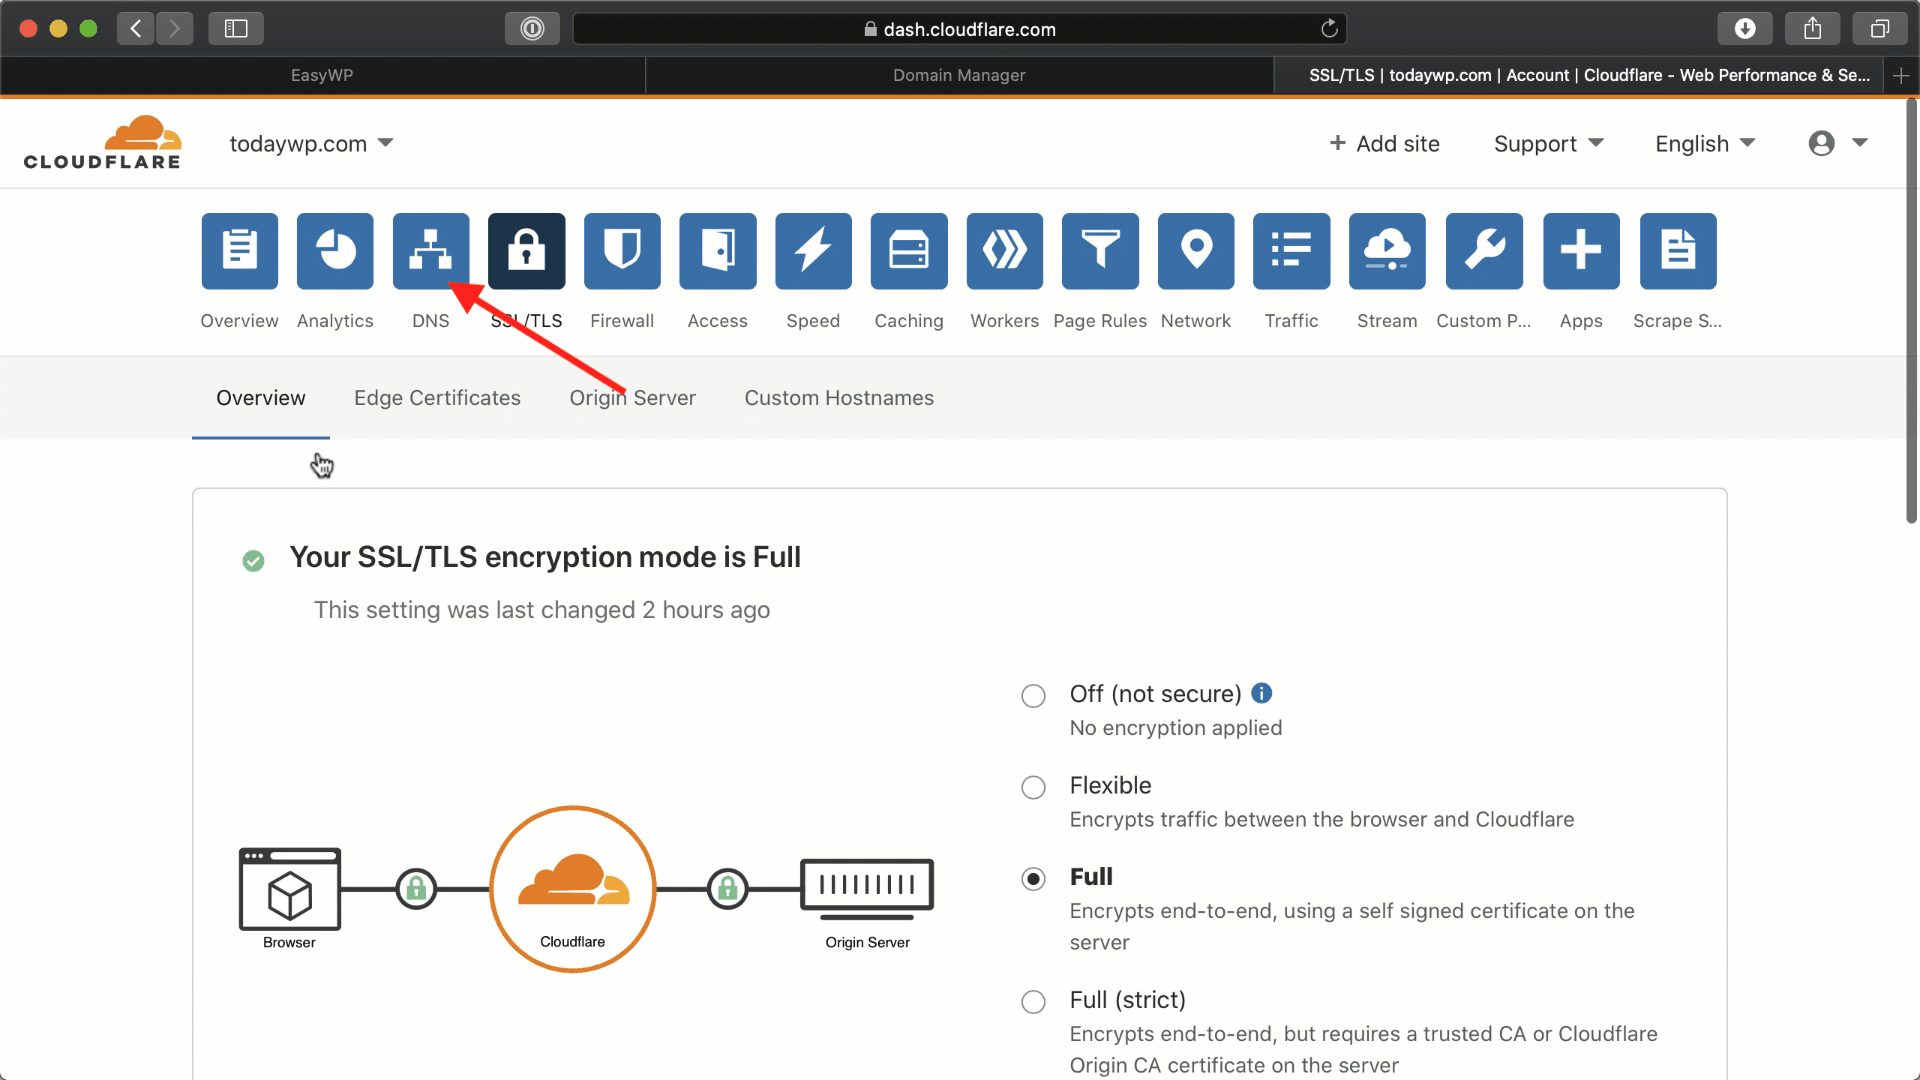Open the DNS network icon
Screen dimensions: 1920x1080
[x=431, y=251]
